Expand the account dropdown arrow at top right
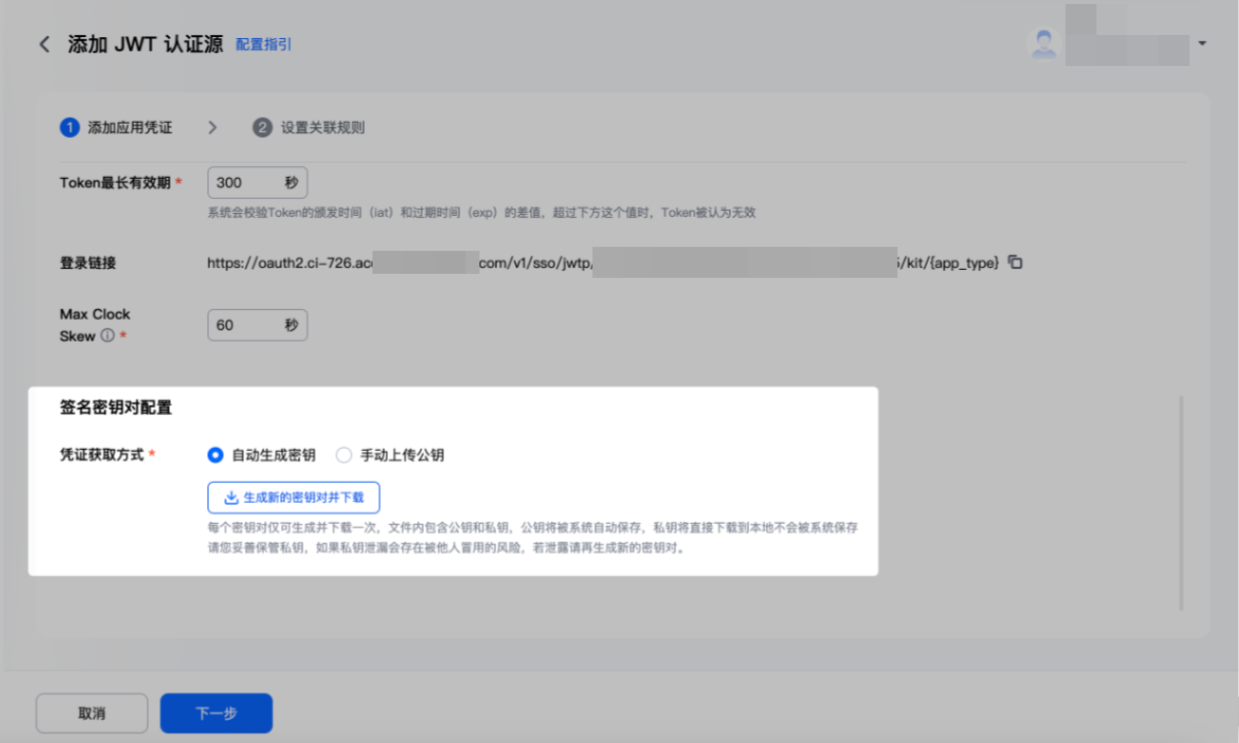Screen dimensions: 1239x743 pos(1202,44)
